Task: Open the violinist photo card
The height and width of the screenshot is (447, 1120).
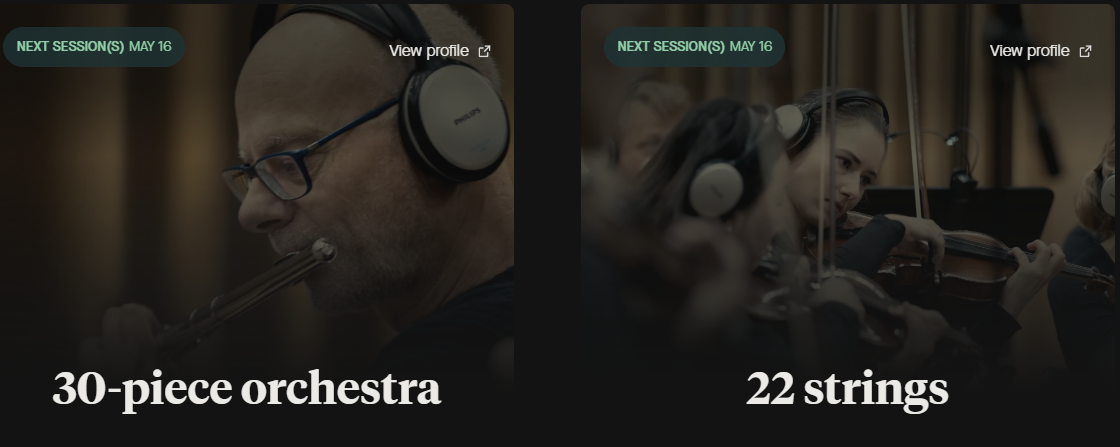Action: click(848, 221)
